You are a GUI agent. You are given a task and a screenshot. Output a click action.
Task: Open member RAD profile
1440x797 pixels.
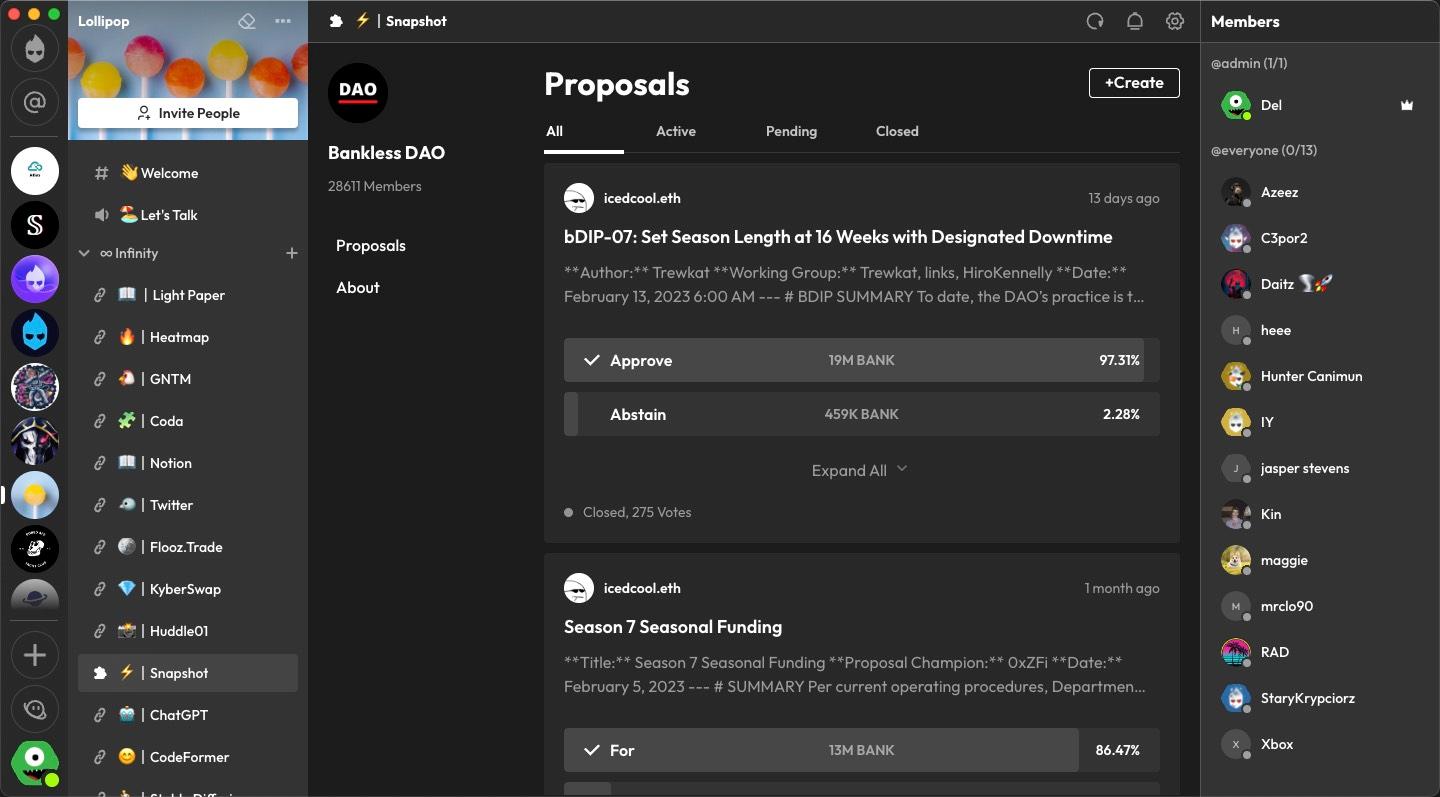1320,652
